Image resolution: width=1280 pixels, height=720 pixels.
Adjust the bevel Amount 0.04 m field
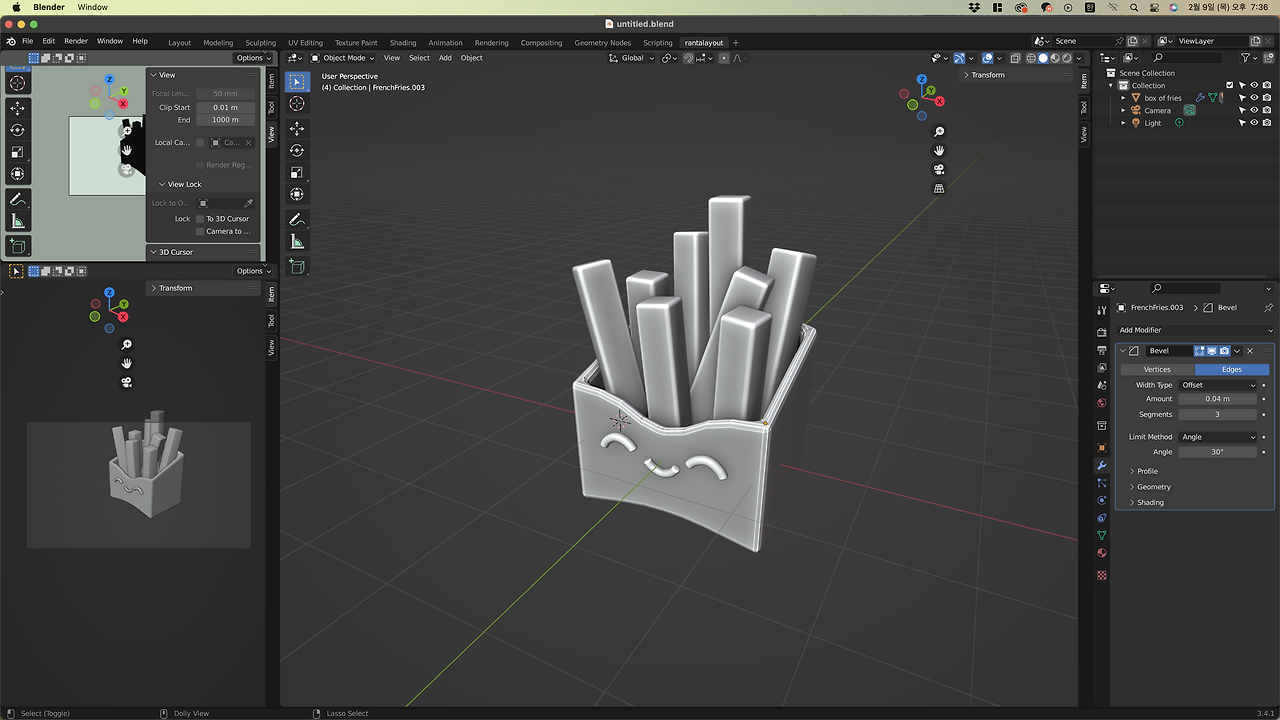pyautogui.click(x=1218, y=399)
